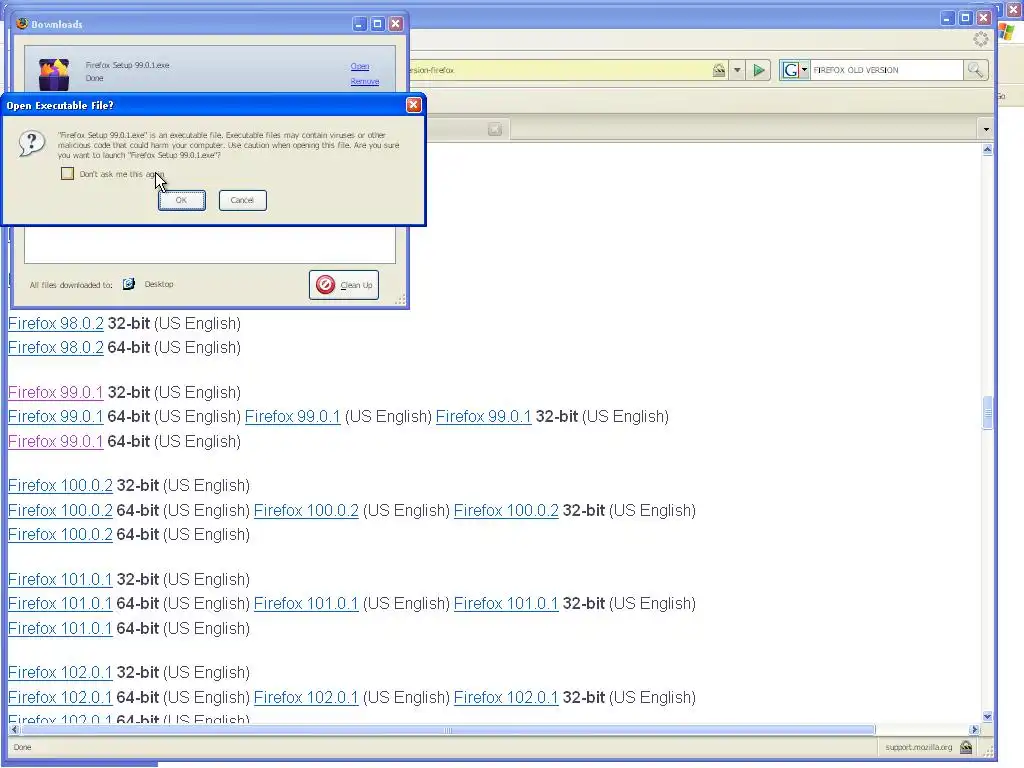1024x768 pixels.
Task: Open Firefox 99.0.1 link followed by plain (US English)
Action: coord(293,417)
